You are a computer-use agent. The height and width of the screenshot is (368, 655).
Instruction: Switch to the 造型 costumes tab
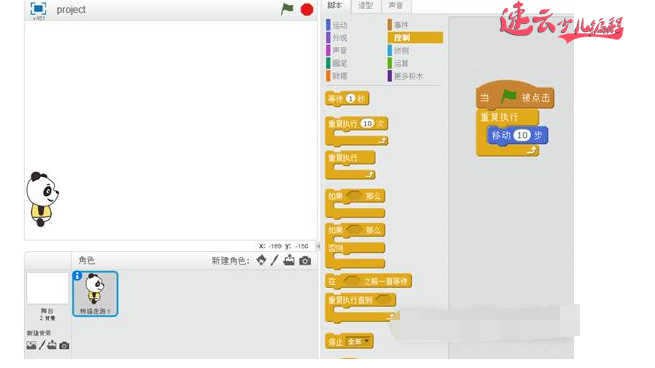click(366, 5)
